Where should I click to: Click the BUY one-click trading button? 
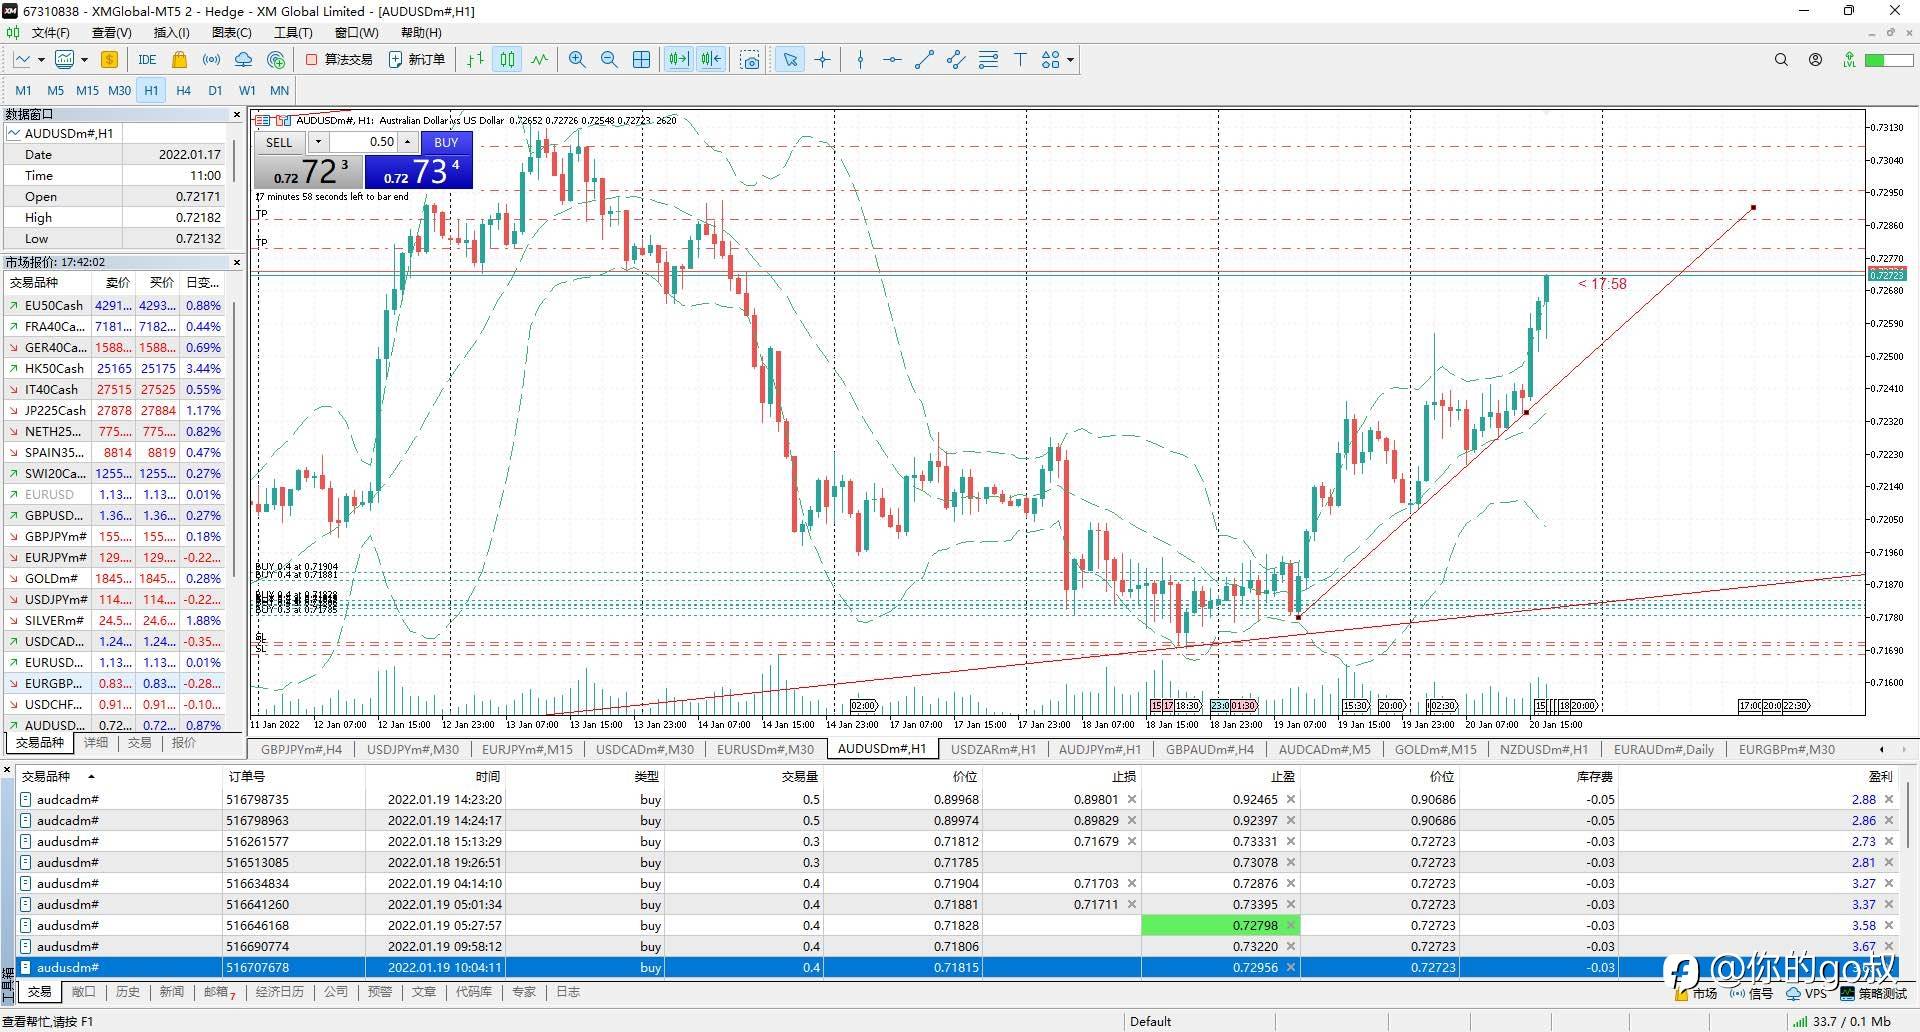(446, 142)
